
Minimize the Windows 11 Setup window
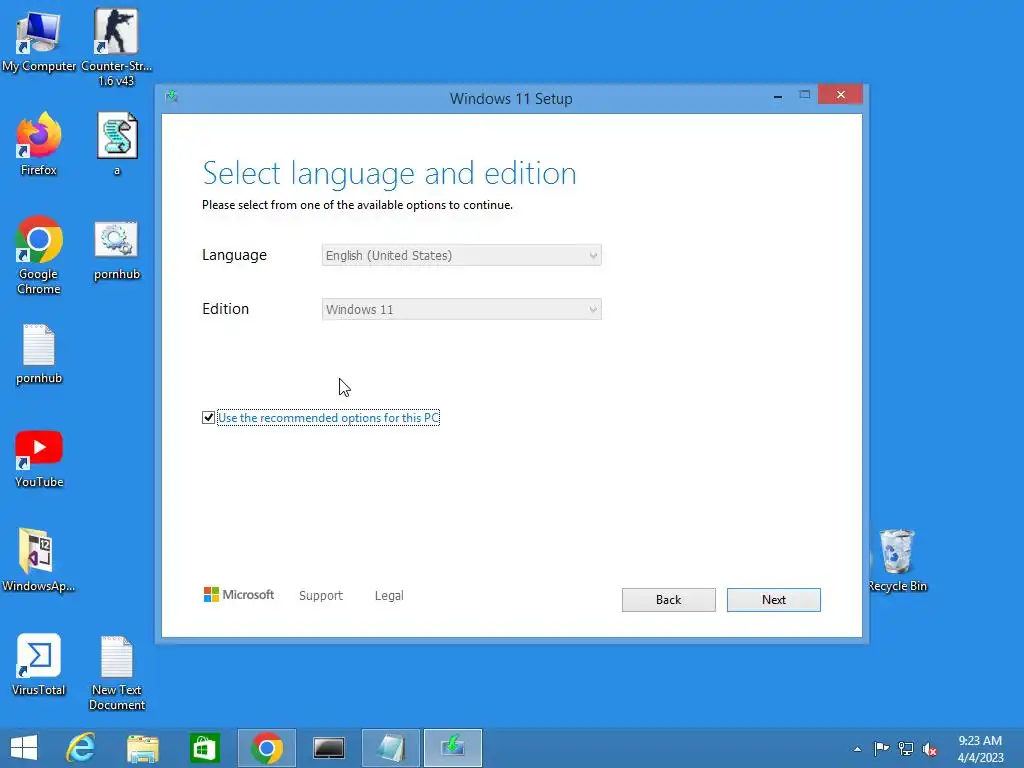point(778,96)
